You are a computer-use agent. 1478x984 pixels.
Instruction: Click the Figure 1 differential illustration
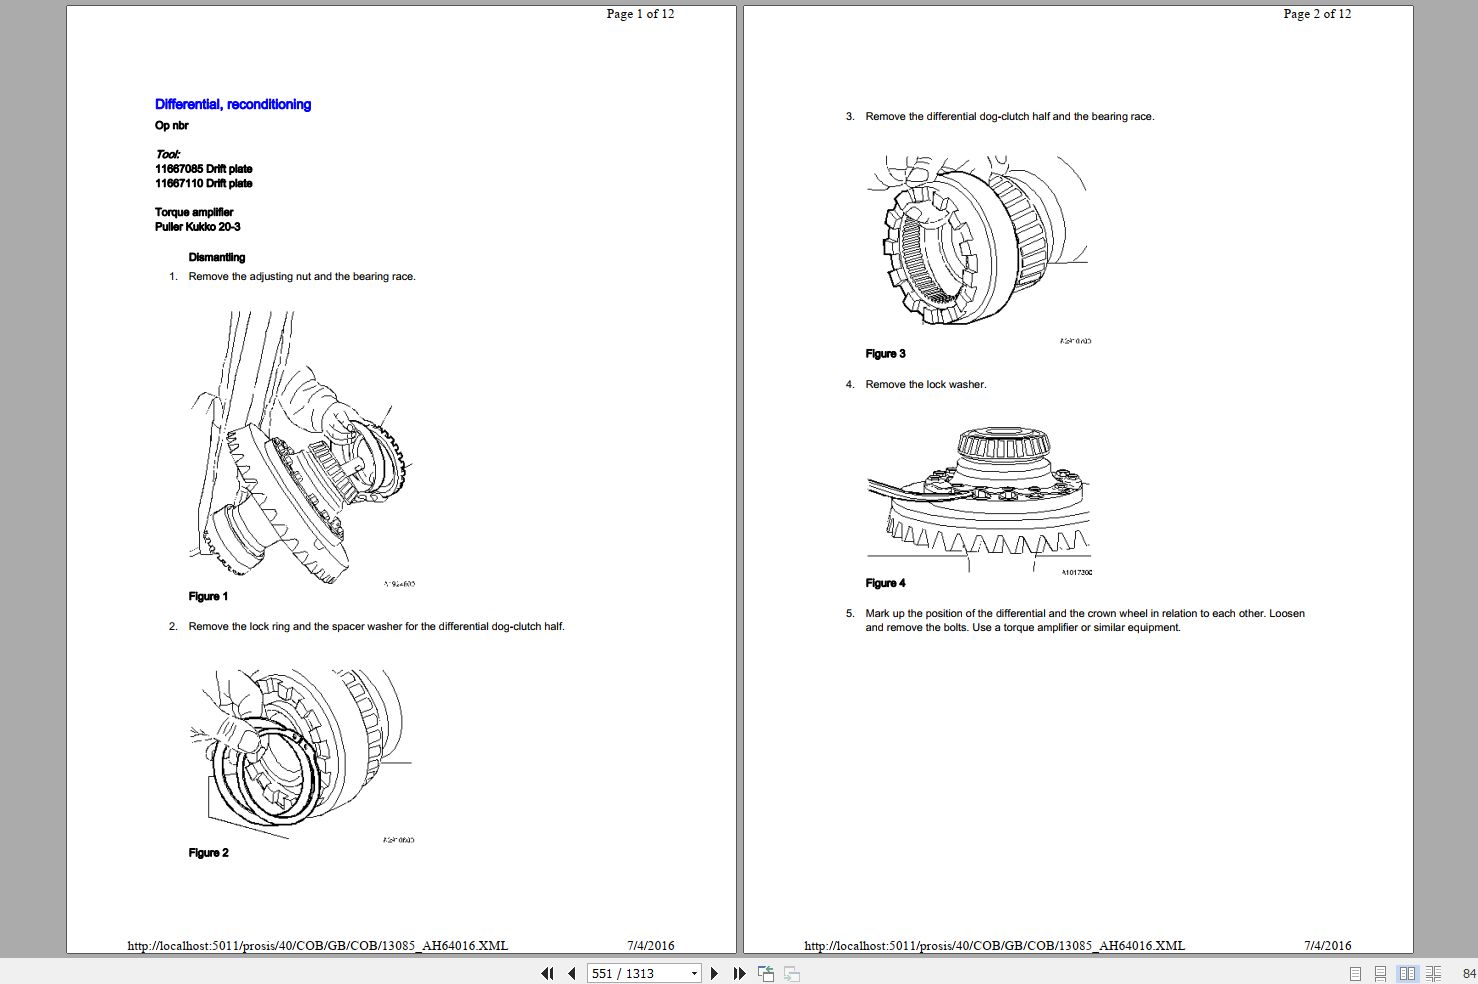pos(301,448)
